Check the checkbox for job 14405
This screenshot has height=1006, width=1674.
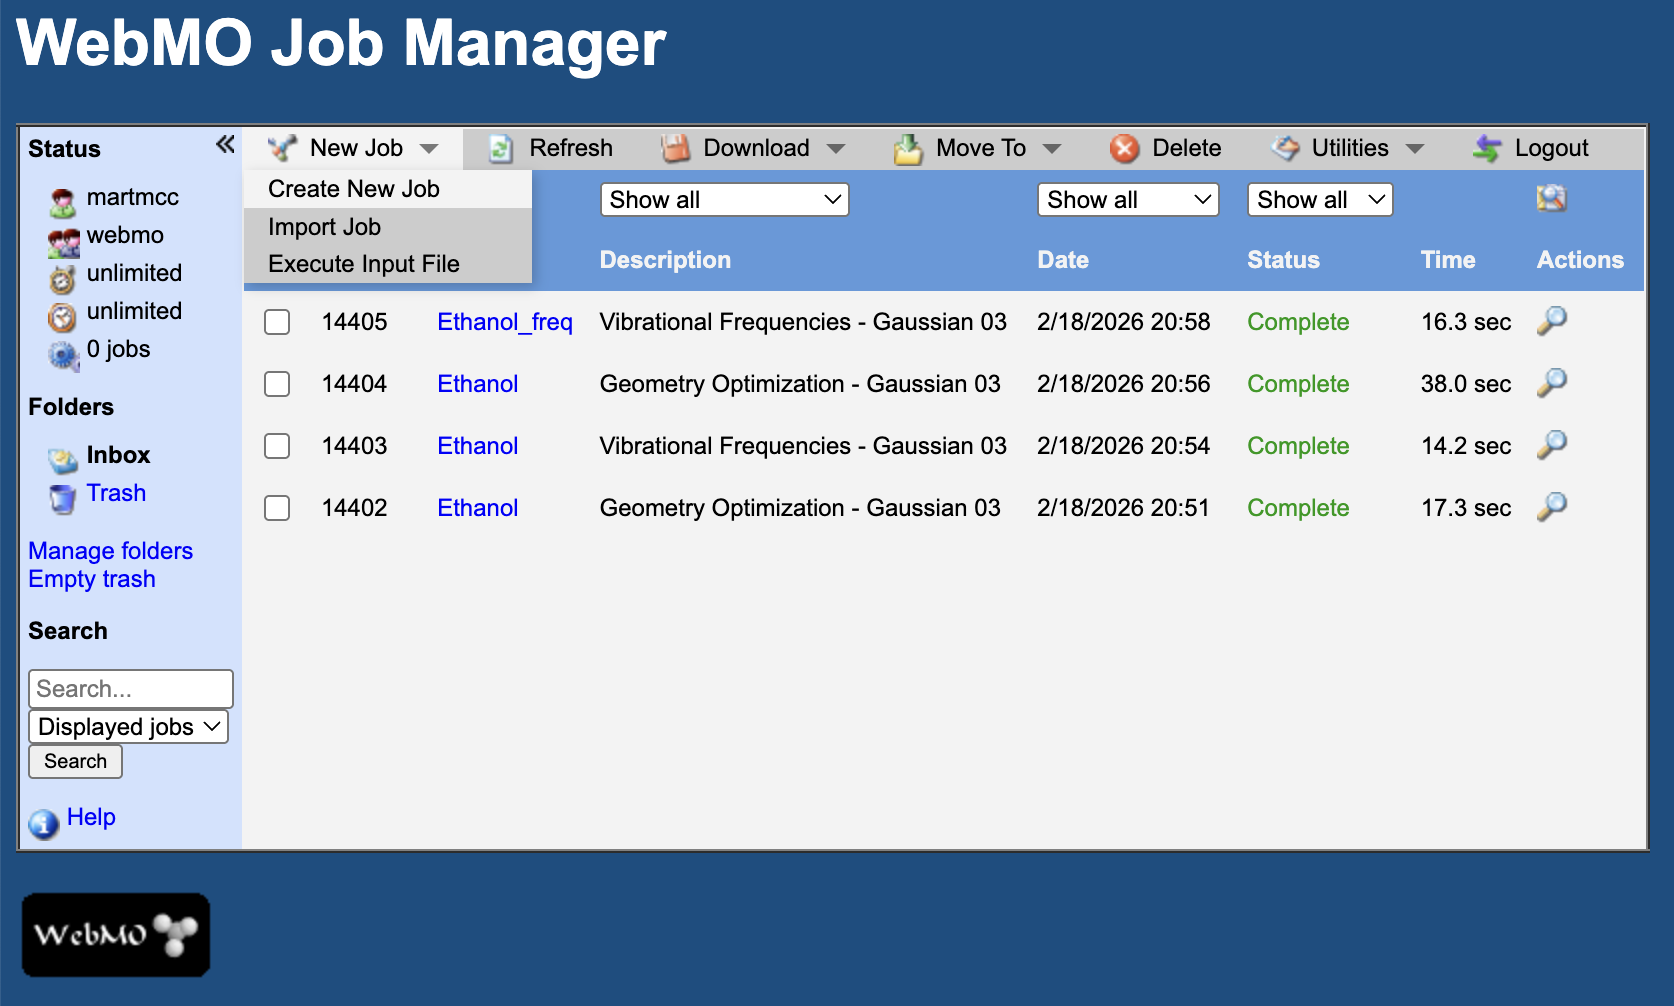pyautogui.click(x=277, y=322)
